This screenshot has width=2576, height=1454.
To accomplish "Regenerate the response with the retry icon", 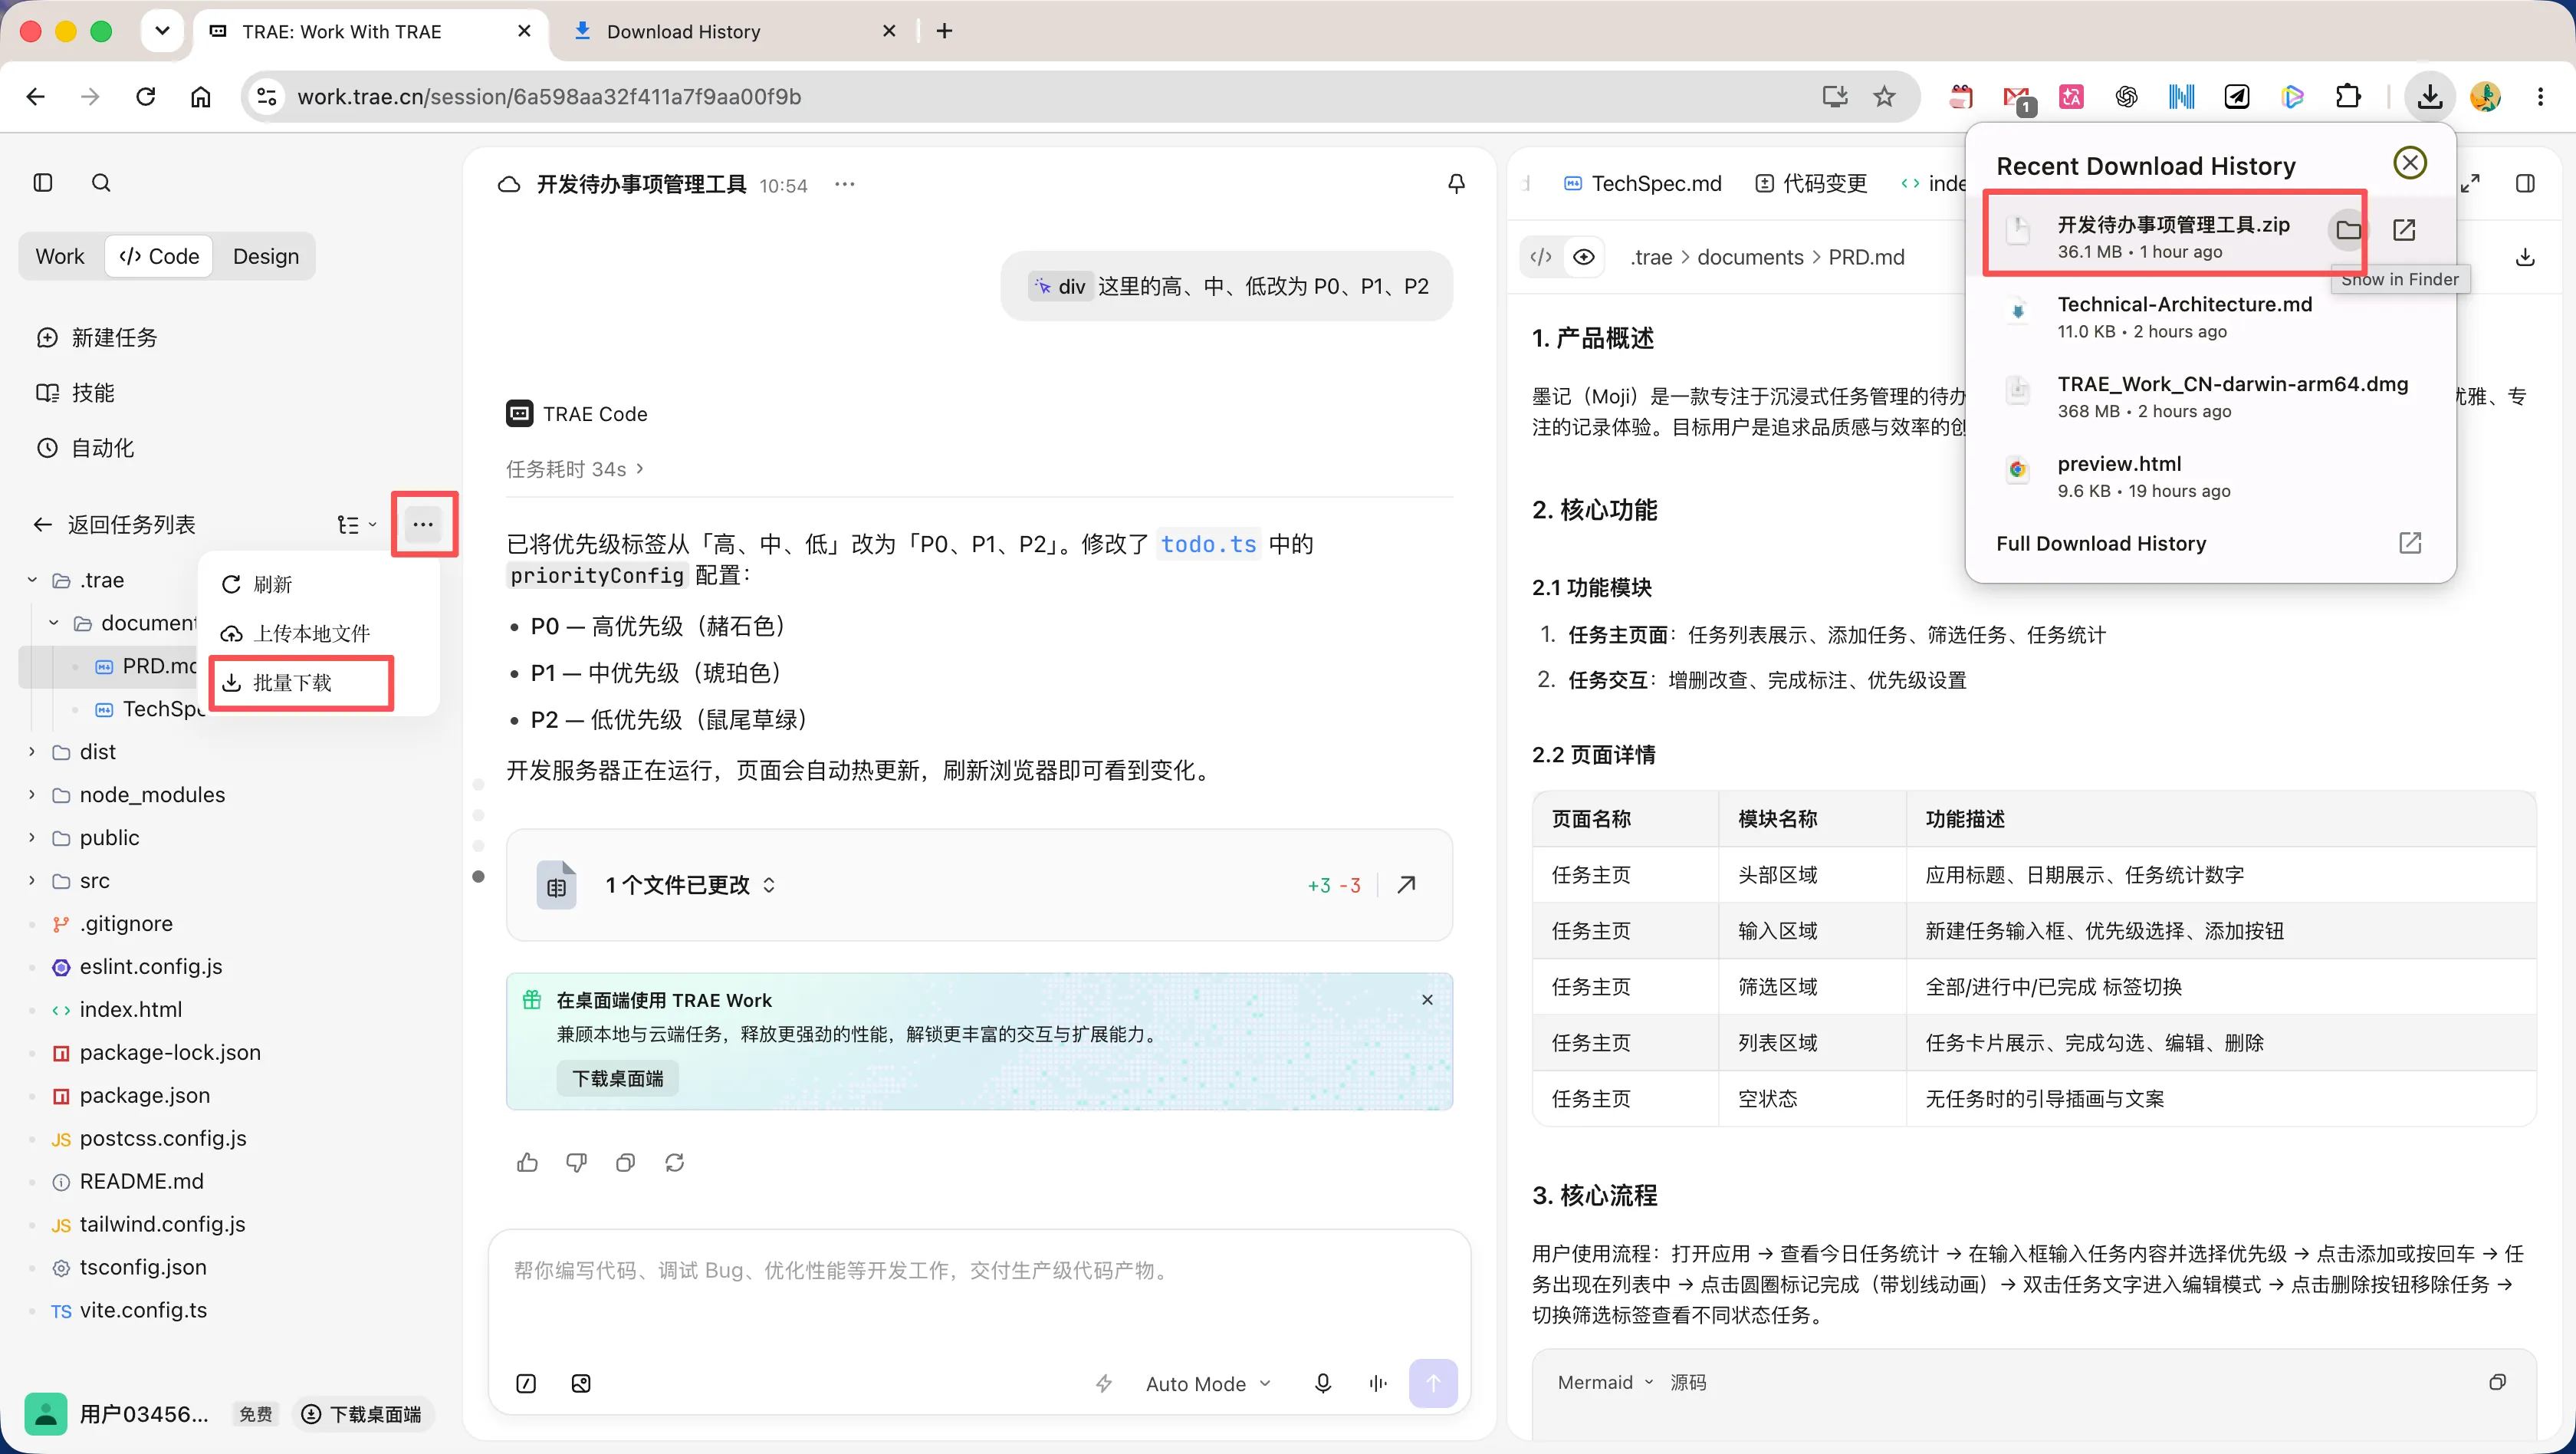I will tap(674, 1162).
